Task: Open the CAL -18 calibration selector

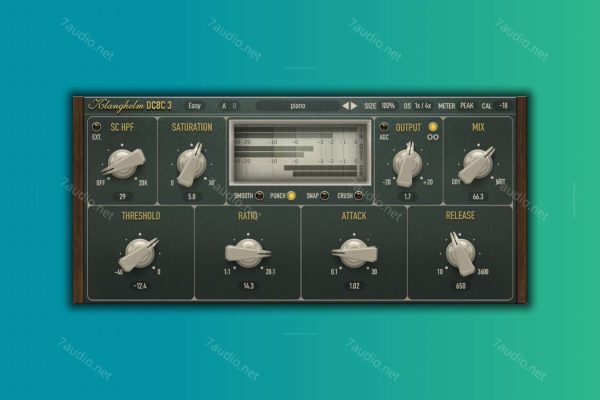Action: pos(504,106)
